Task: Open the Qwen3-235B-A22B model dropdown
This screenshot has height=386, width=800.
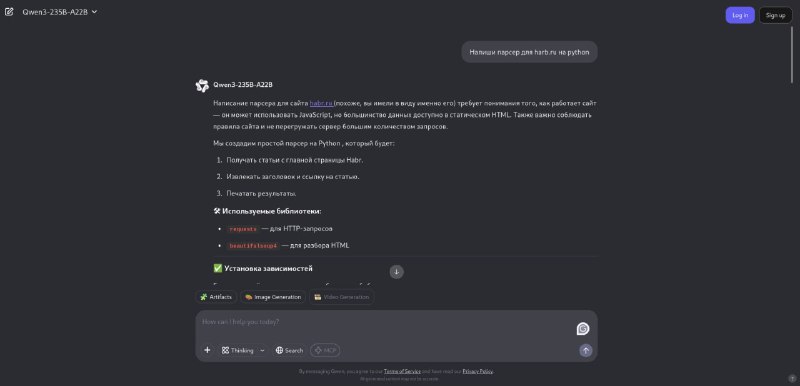Action: pyautogui.click(x=60, y=12)
